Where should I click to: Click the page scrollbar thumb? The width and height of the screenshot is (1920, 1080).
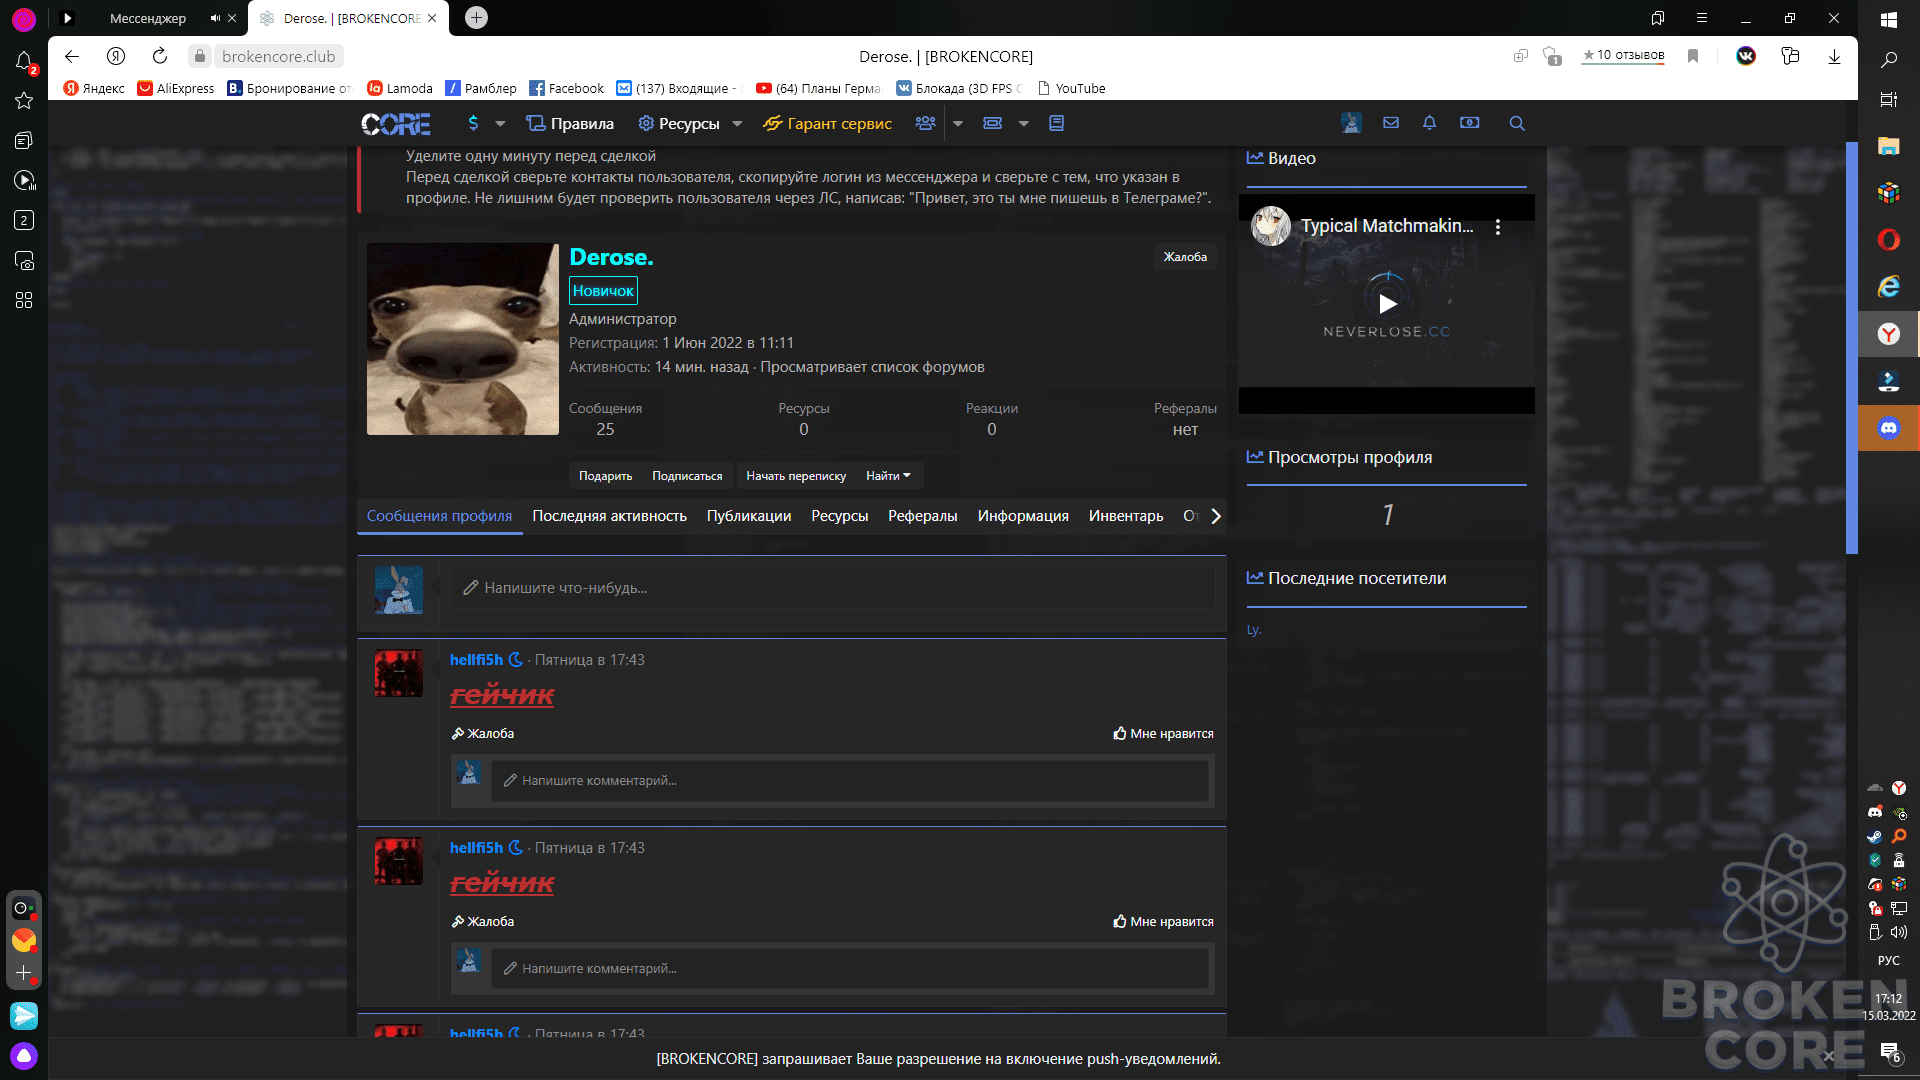pyautogui.click(x=1851, y=347)
